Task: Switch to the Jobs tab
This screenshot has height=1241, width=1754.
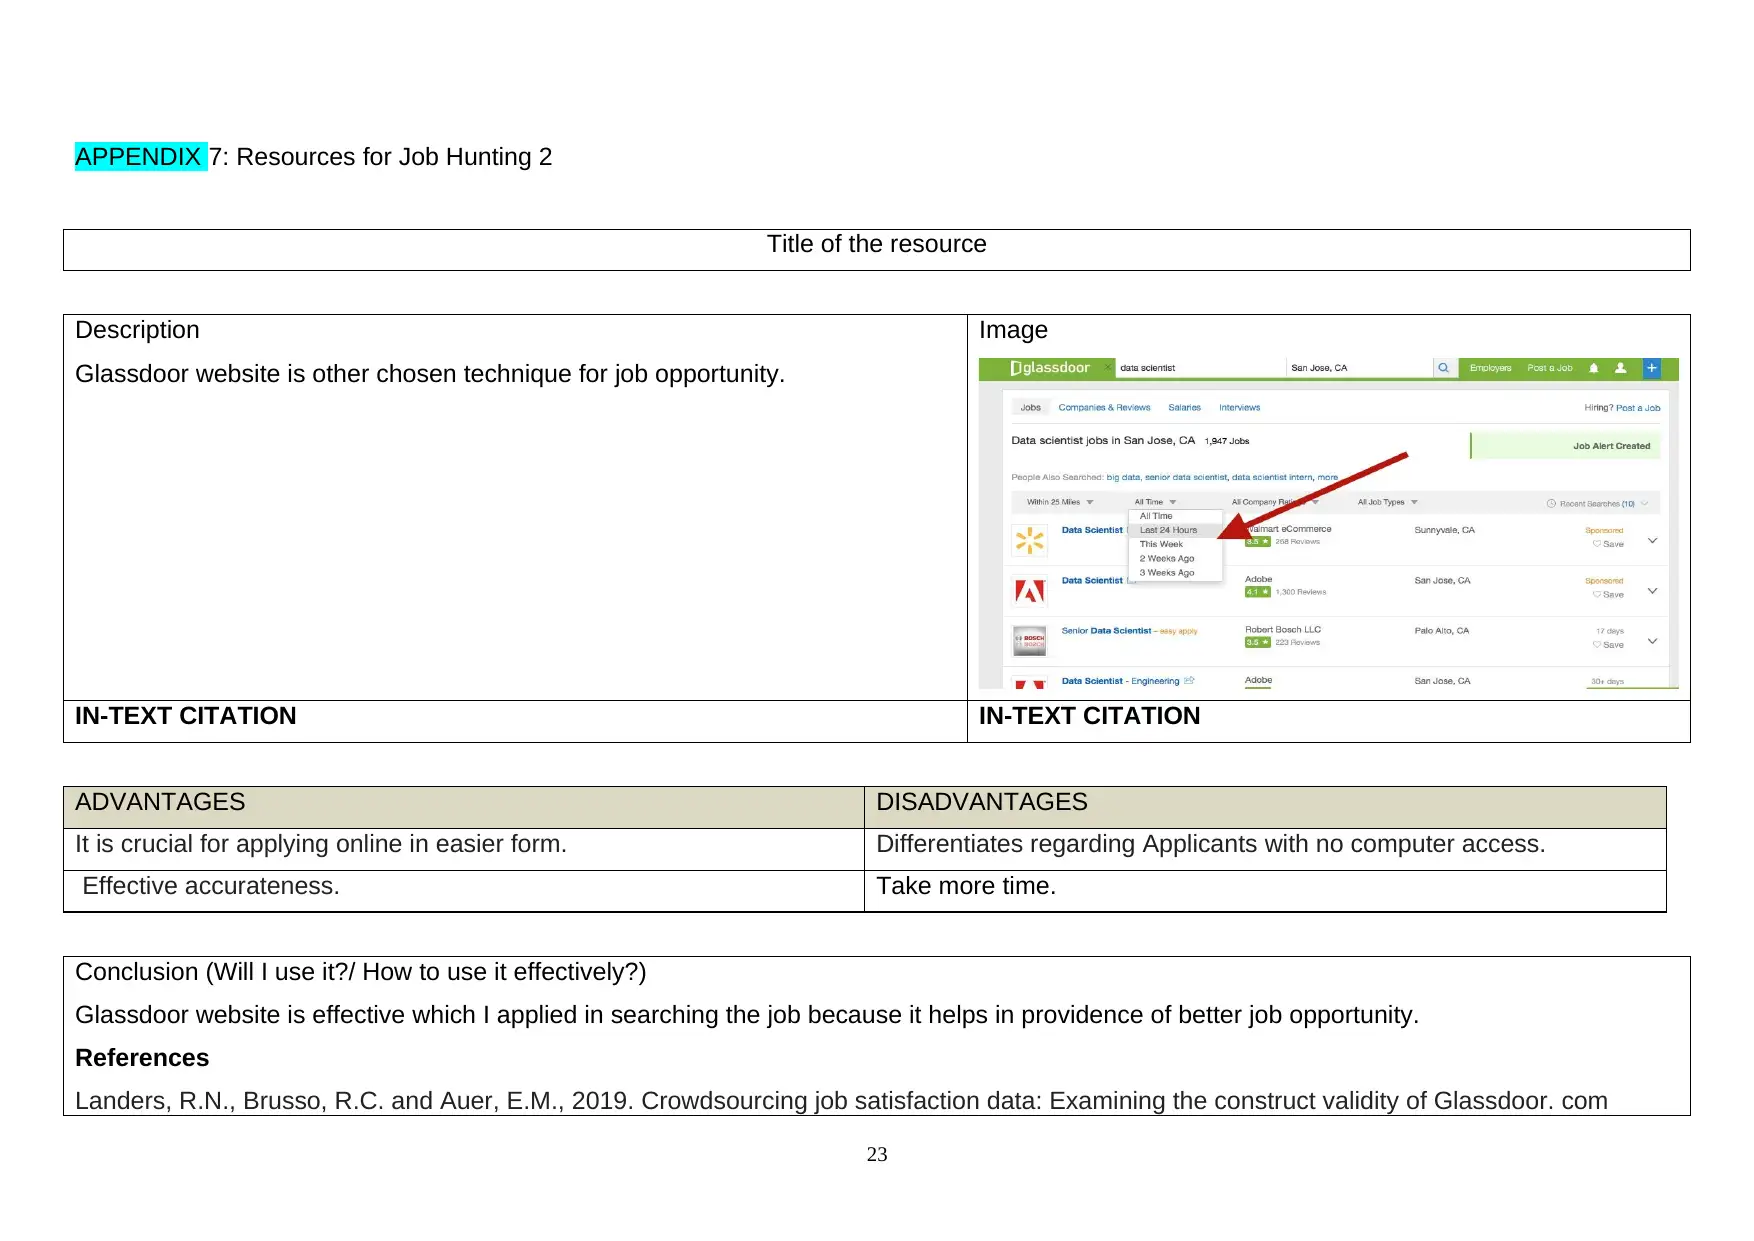Action: coord(1030,407)
